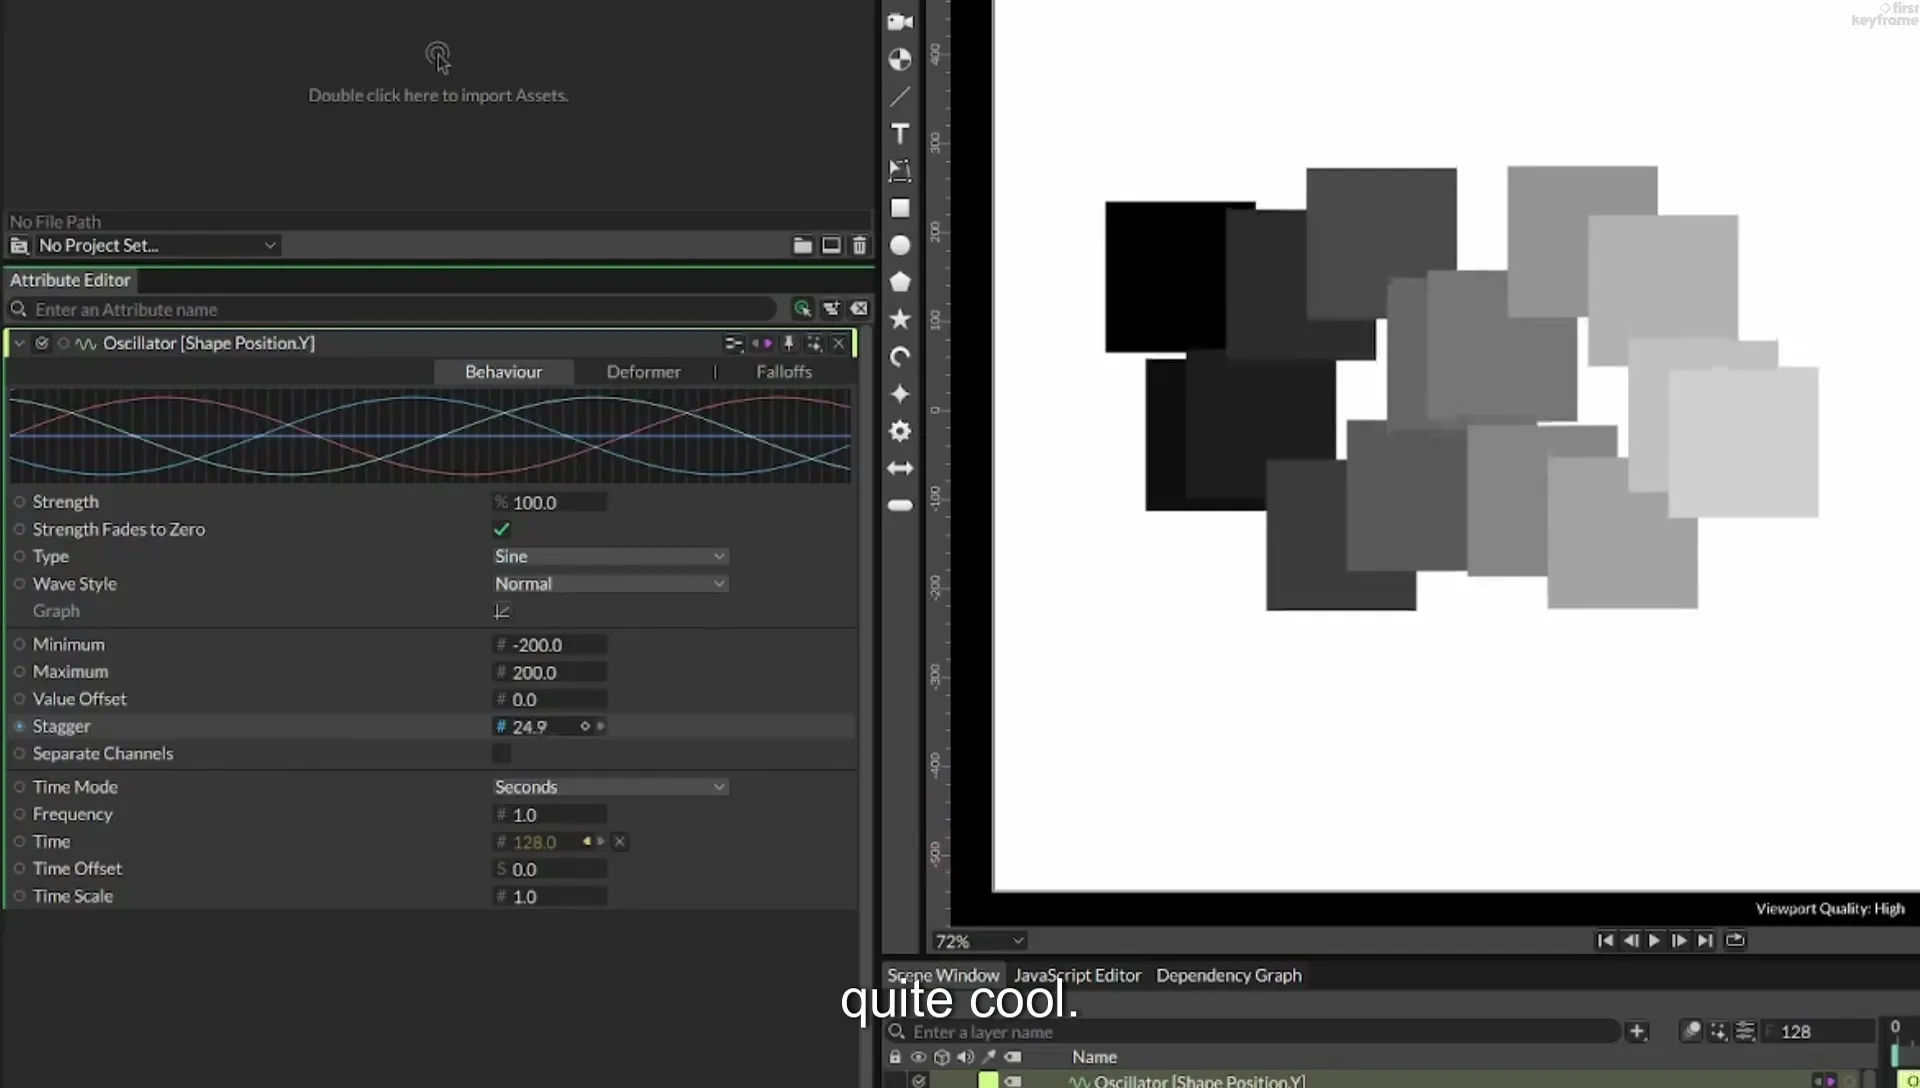The width and height of the screenshot is (1920, 1088).
Task: Toggle the Stagger attribute connection circle
Action: 19,726
